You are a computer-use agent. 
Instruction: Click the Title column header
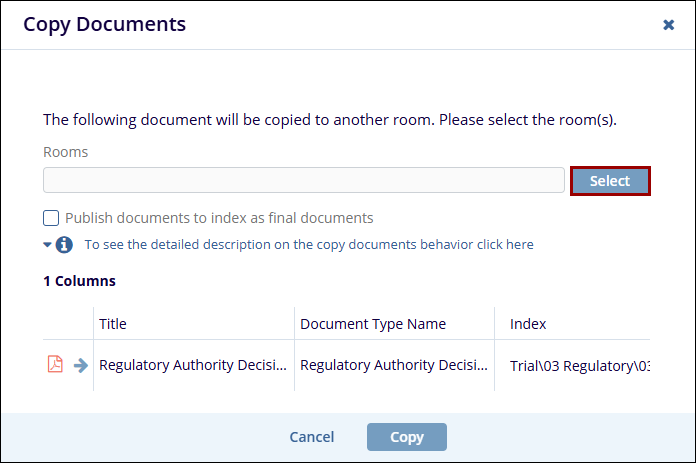[x=113, y=324]
